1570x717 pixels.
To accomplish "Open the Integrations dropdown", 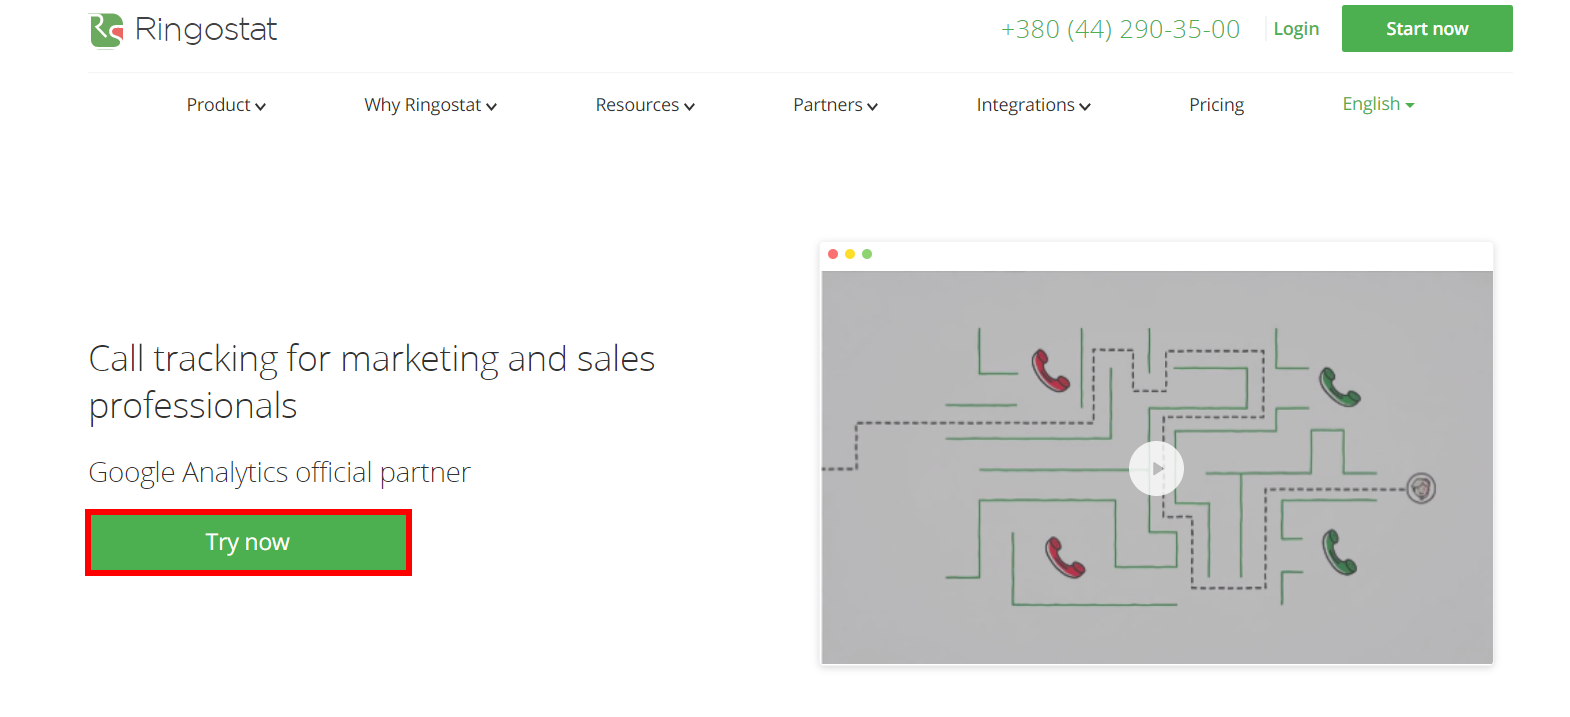I will pyautogui.click(x=1033, y=105).
